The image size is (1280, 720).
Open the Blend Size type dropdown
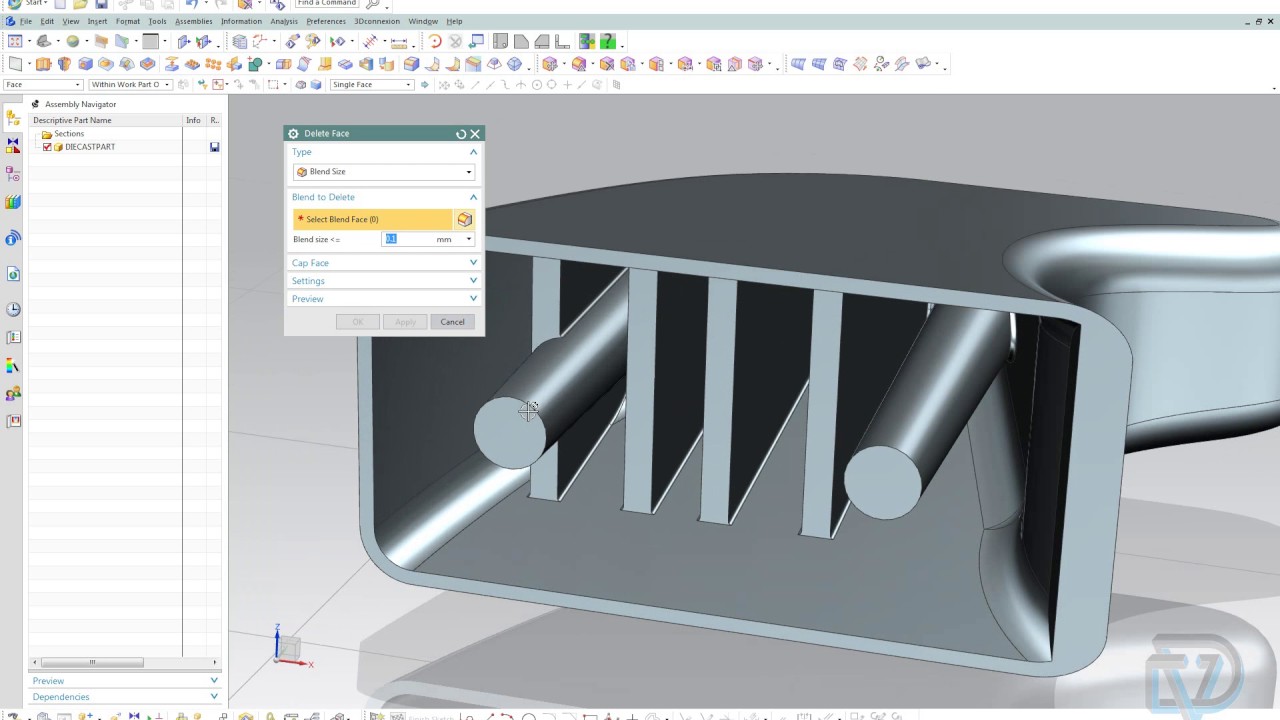click(384, 172)
